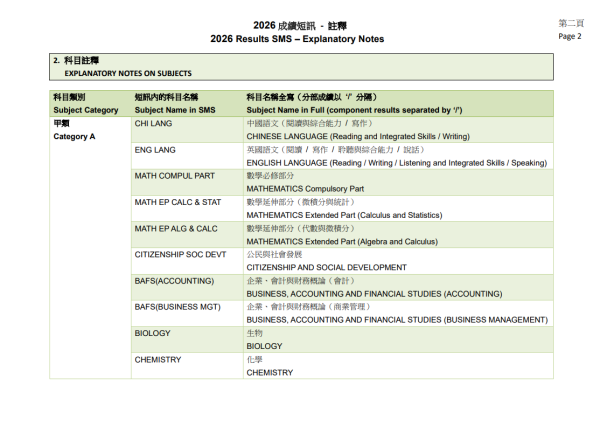Click the full name ending '(BUSINESS MANAGEMENT)'
The width and height of the screenshot is (600, 425).
[397, 320]
